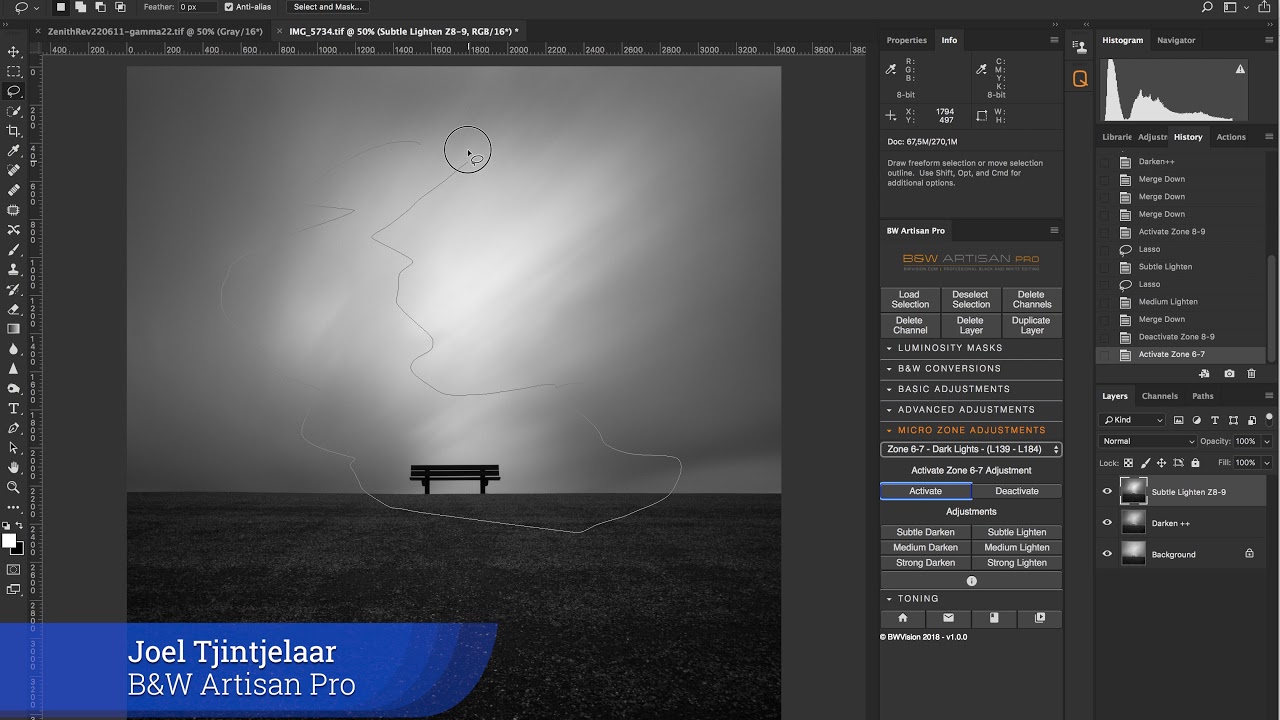
Task: Click Subtract from selection mode icon
Action: (x=100, y=7)
